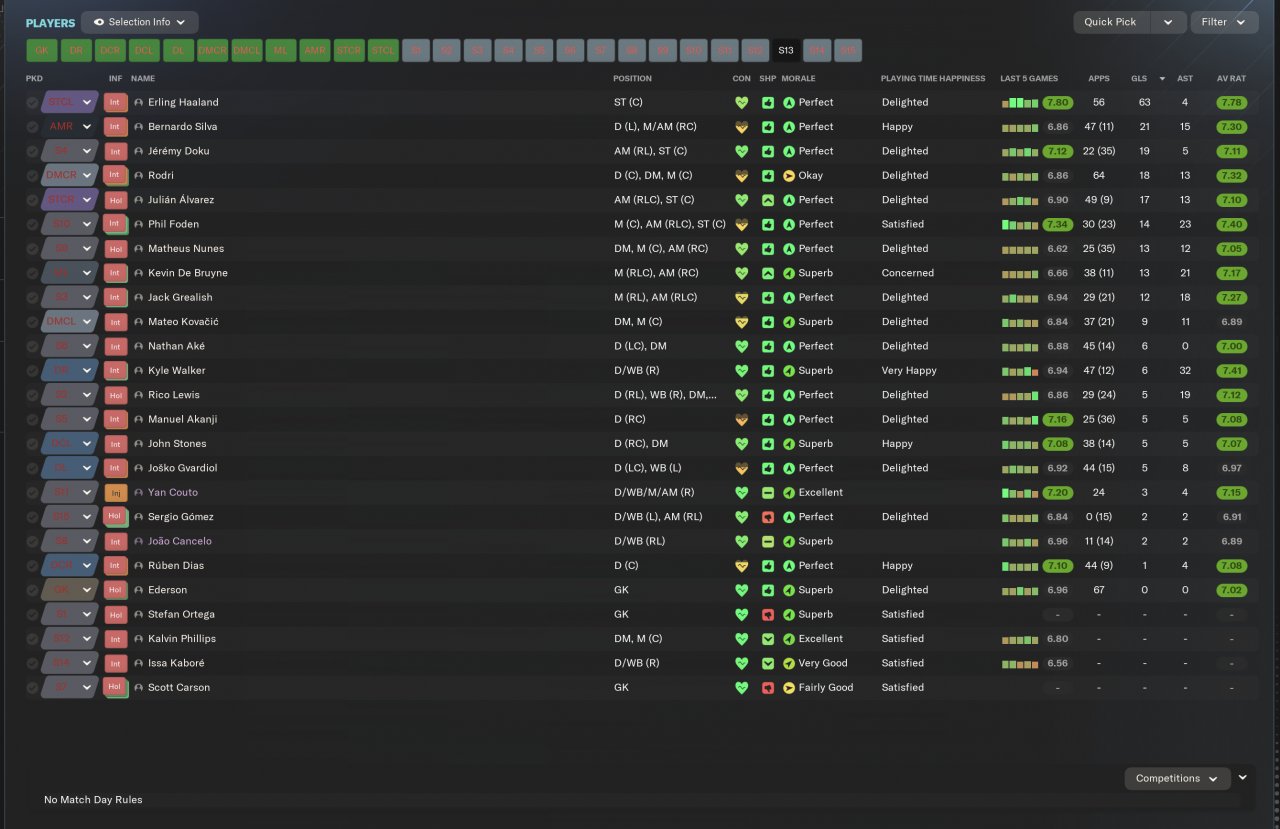Click Yan Couto's orange Inj injury icon
Image resolution: width=1280 pixels, height=829 pixels.
tap(115, 493)
